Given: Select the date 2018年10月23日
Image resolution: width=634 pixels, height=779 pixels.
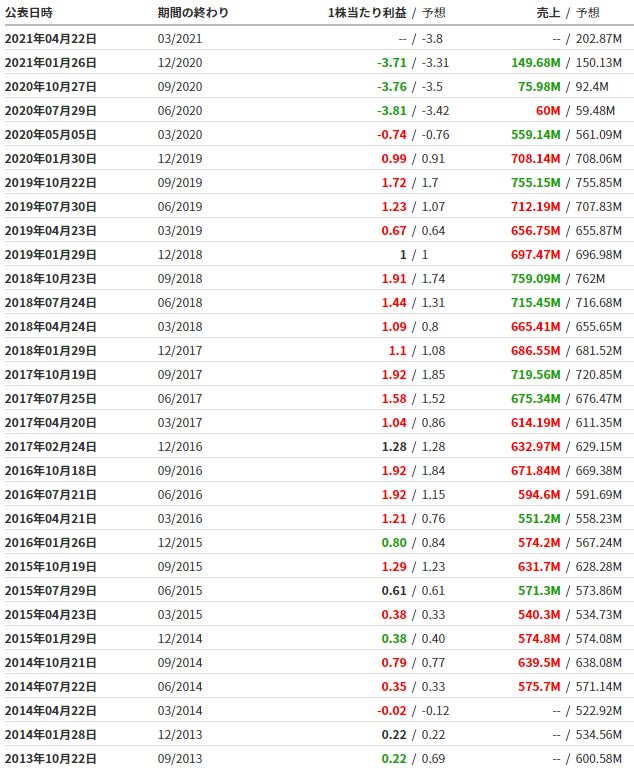Looking at the screenshot, I should (51, 279).
